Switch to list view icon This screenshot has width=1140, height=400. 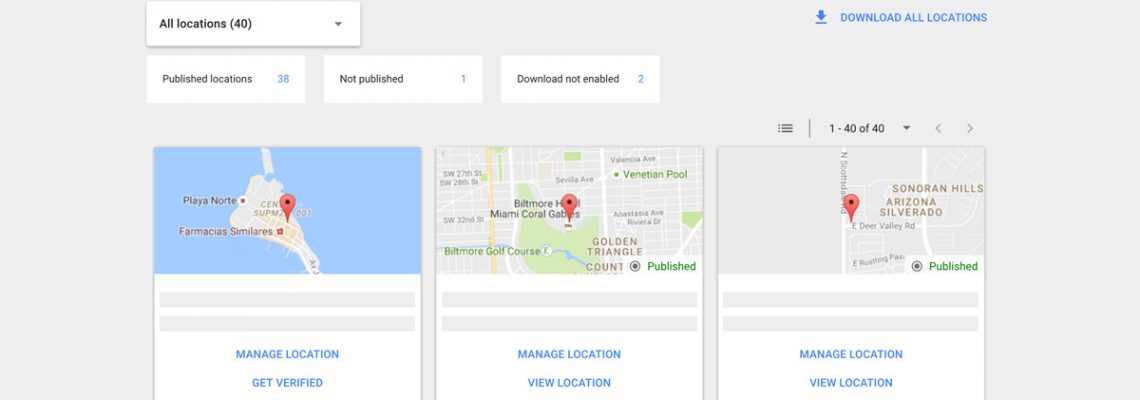(786, 128)
